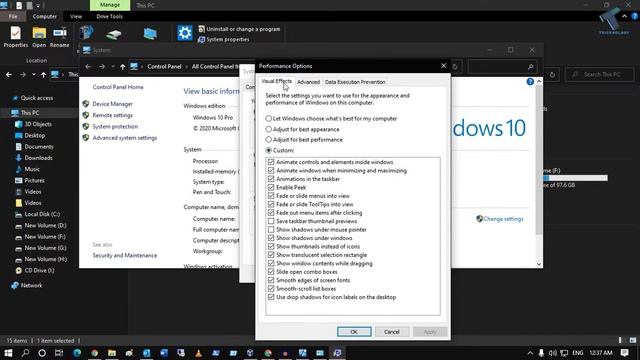Toggle Slide open combo boxes
The width and height of the screenshot is (640, 360).
point(271,272)
